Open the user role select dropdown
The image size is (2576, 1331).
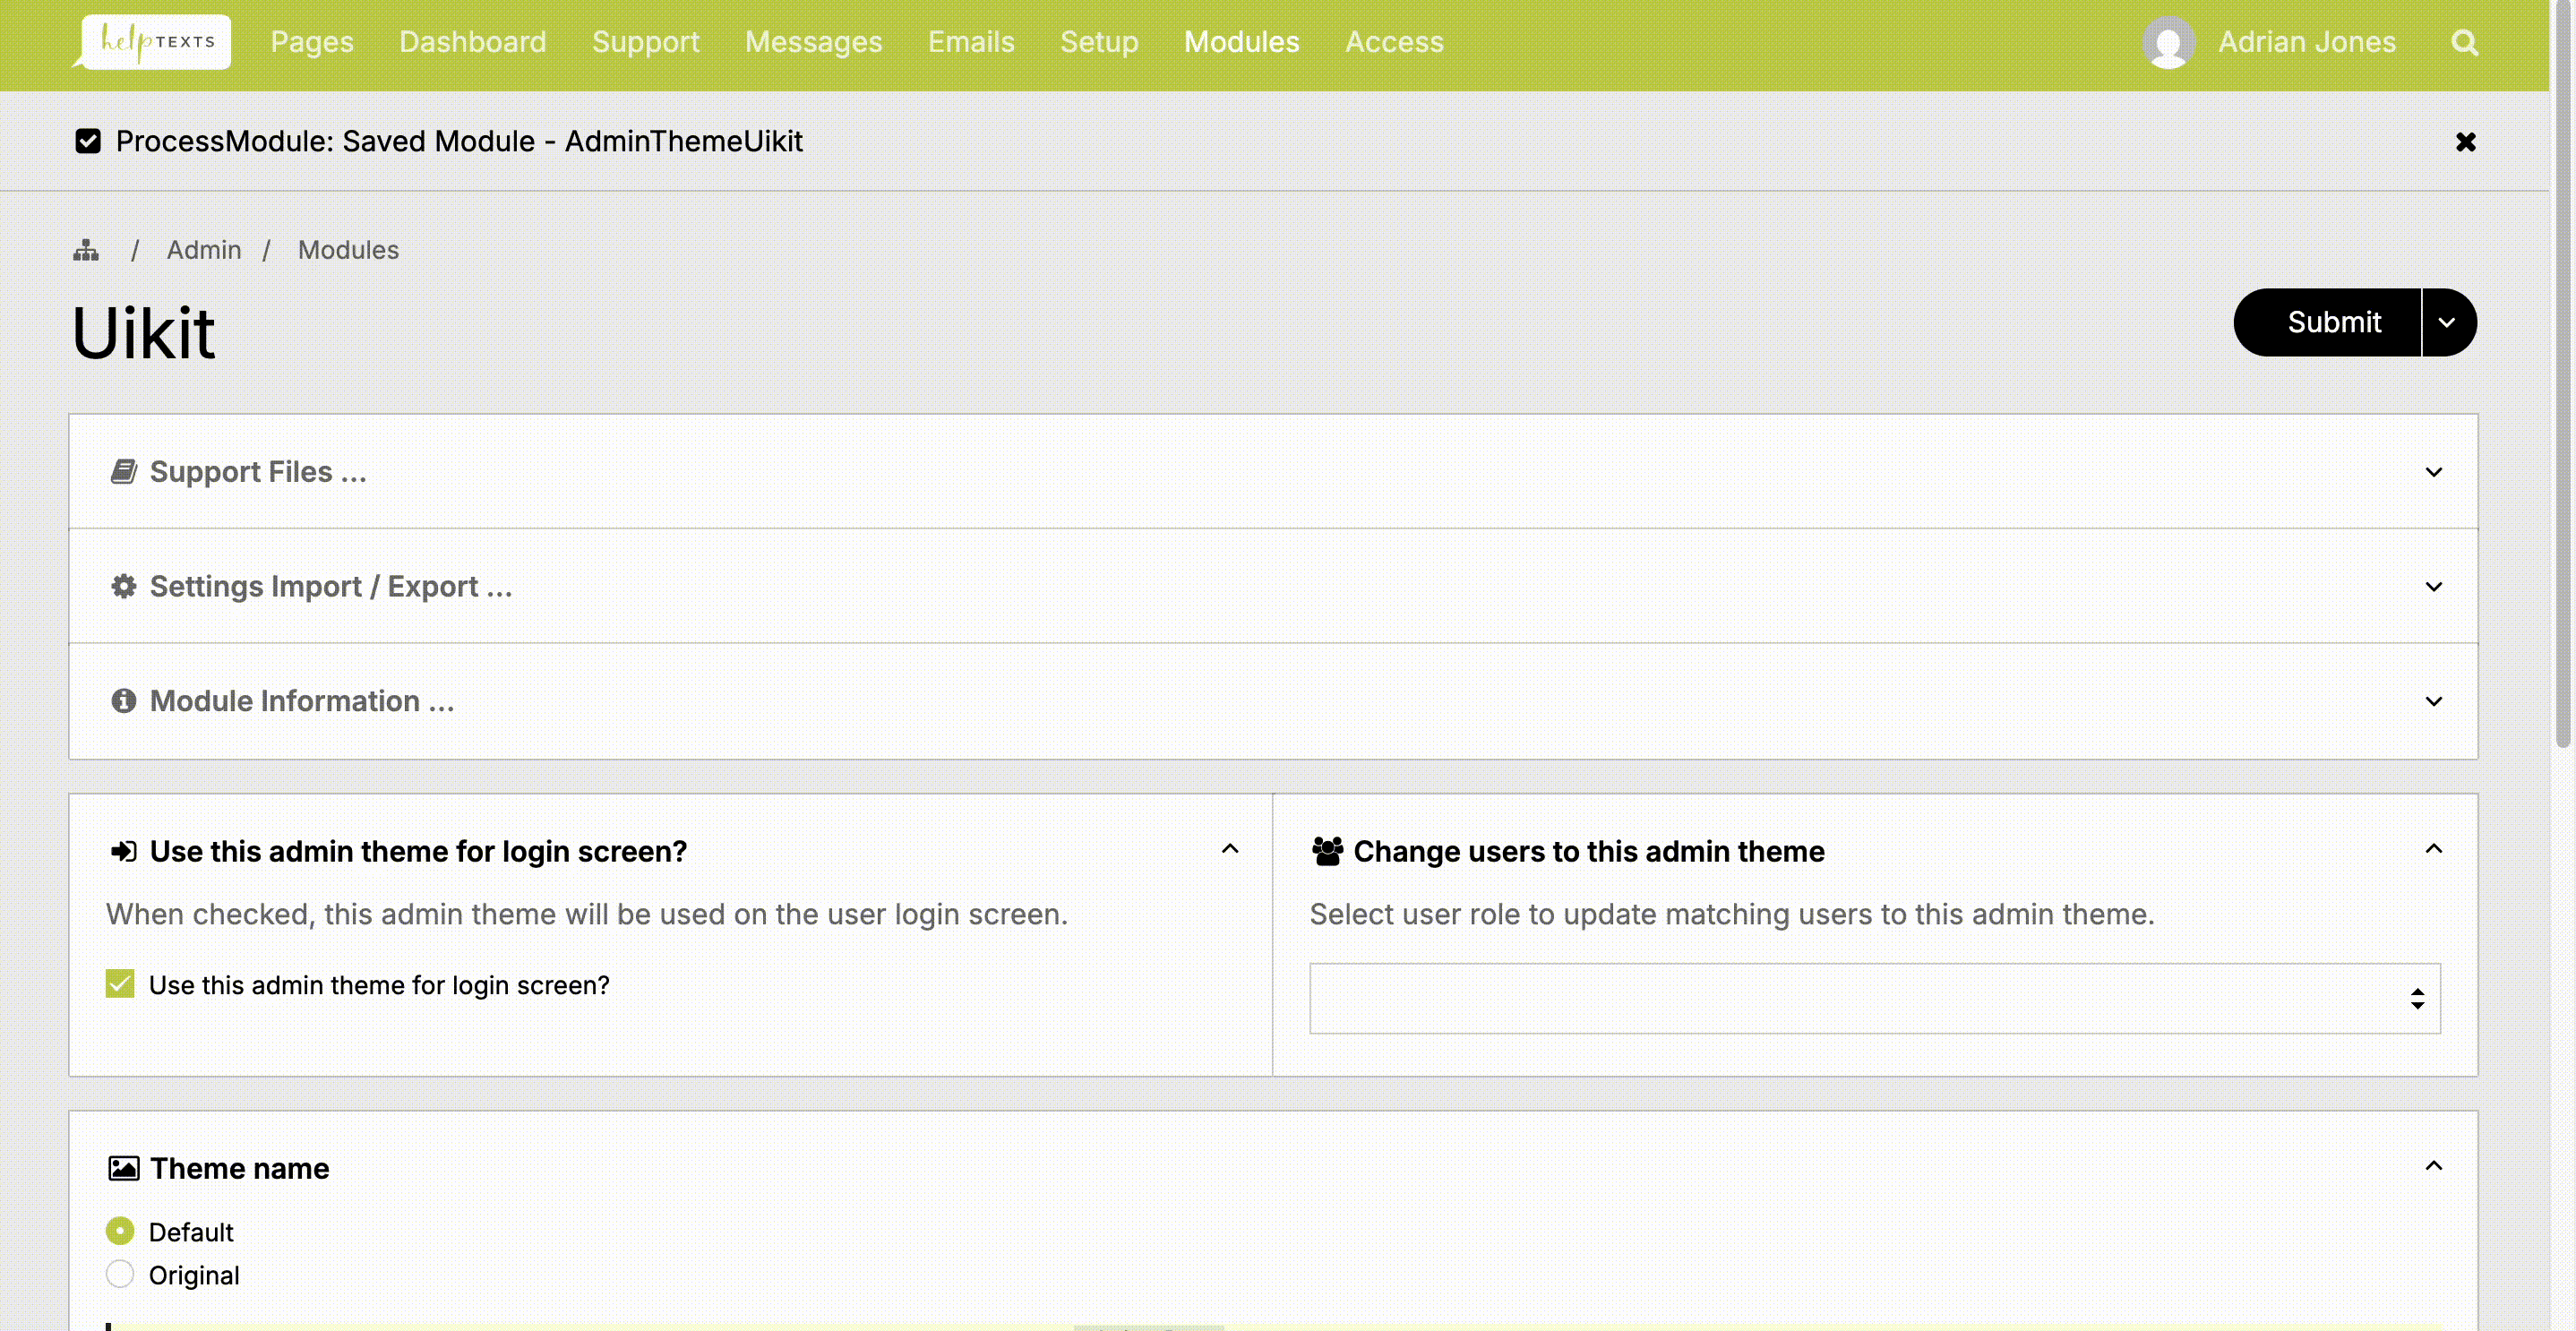[1874, 998]
